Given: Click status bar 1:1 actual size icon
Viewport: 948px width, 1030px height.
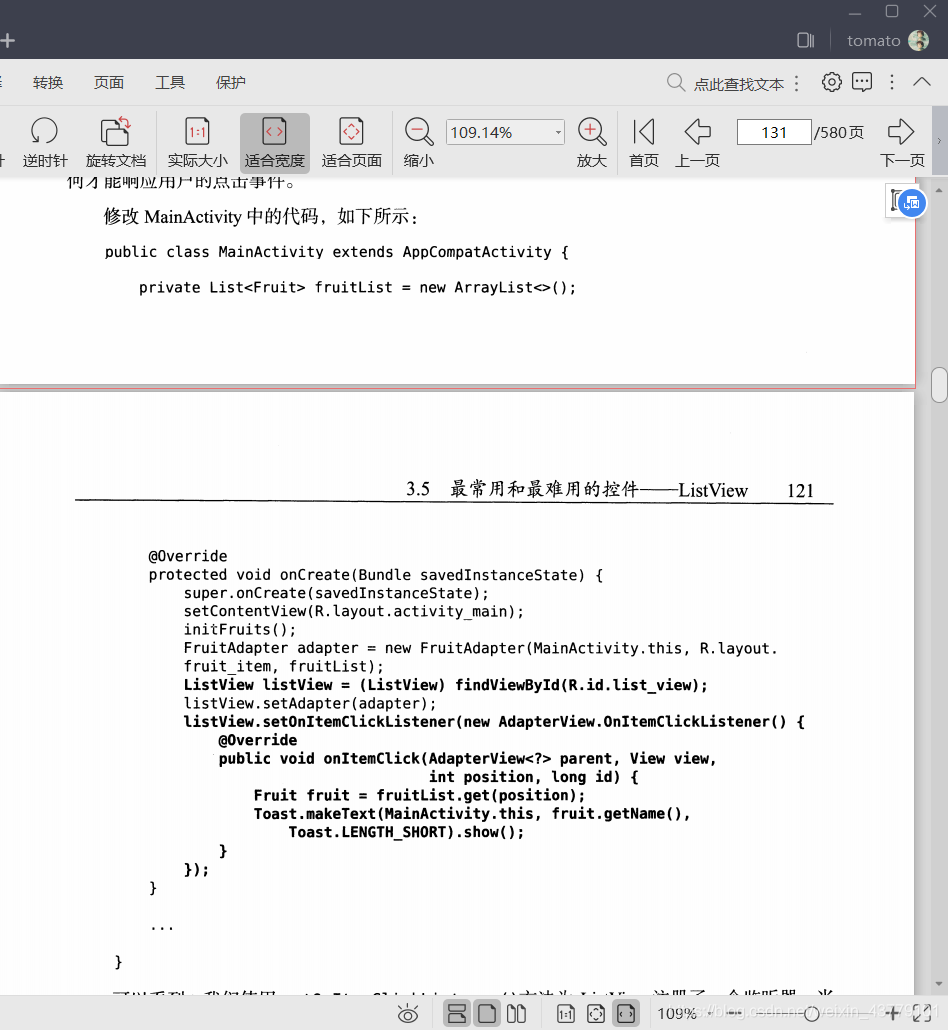Looking at the screenshot, I should point(566,1014).
